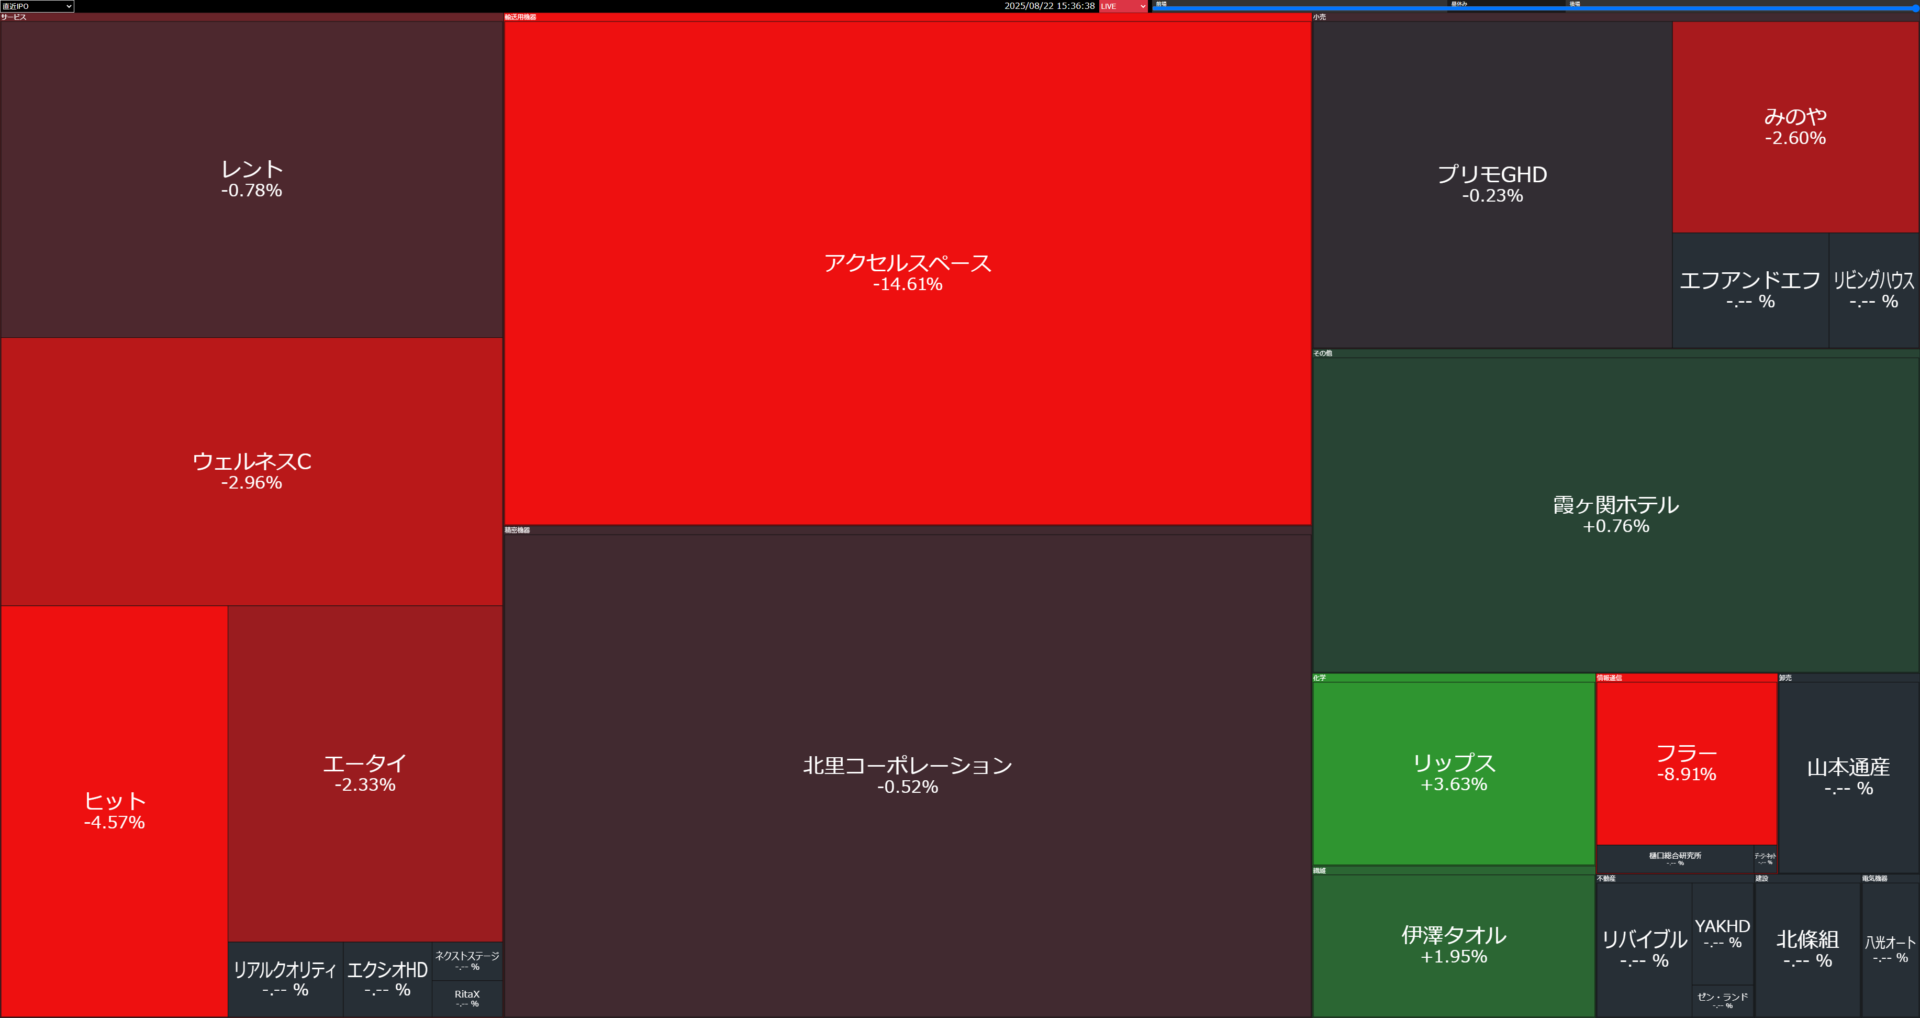The height and width of the screenshot is (1018, 1920).
Task: Click the blue session timeline slider
Action: click(x=1535, y=8)
